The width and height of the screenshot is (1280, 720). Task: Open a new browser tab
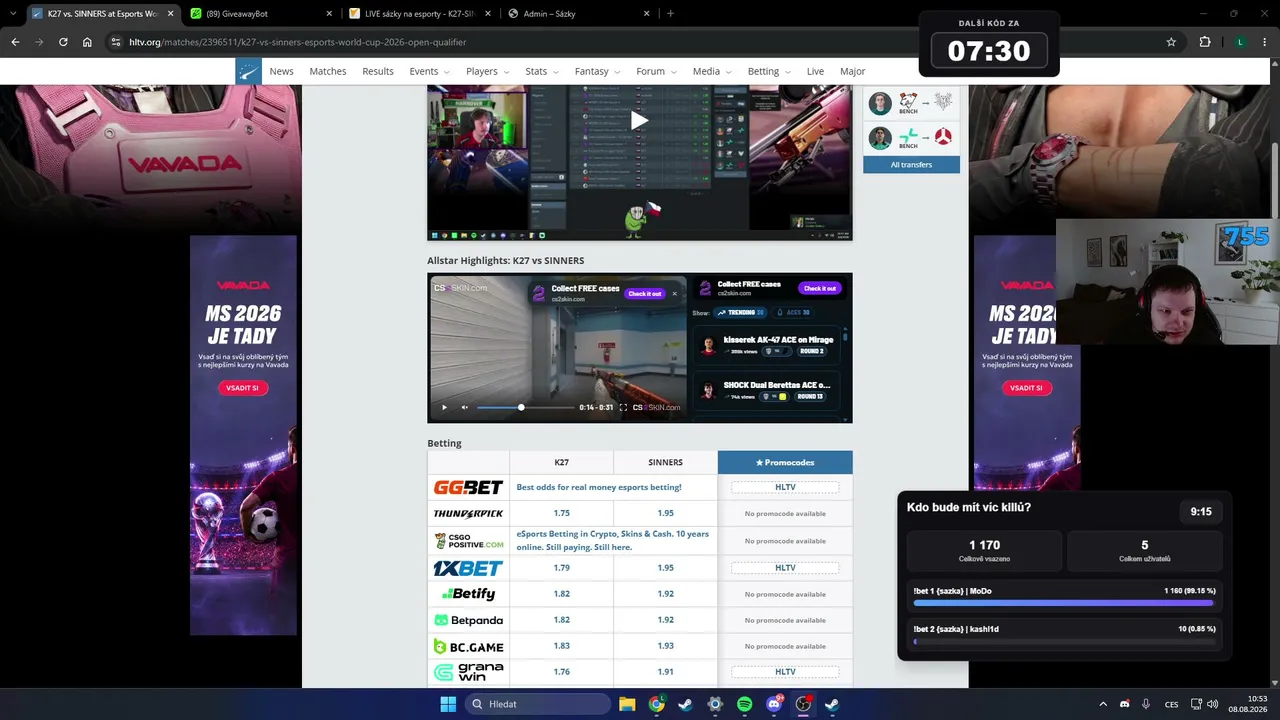coord(670,14)
